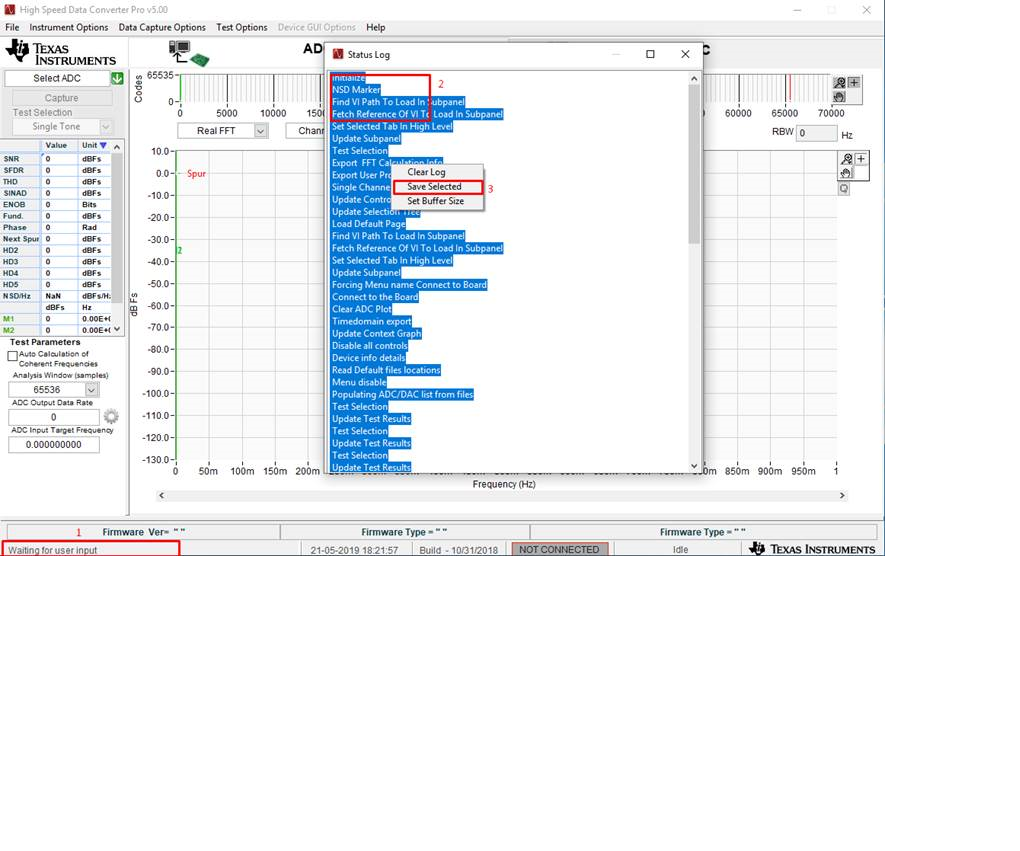Click the Capture button
The image size is (1020, 851).
[62, 98]
